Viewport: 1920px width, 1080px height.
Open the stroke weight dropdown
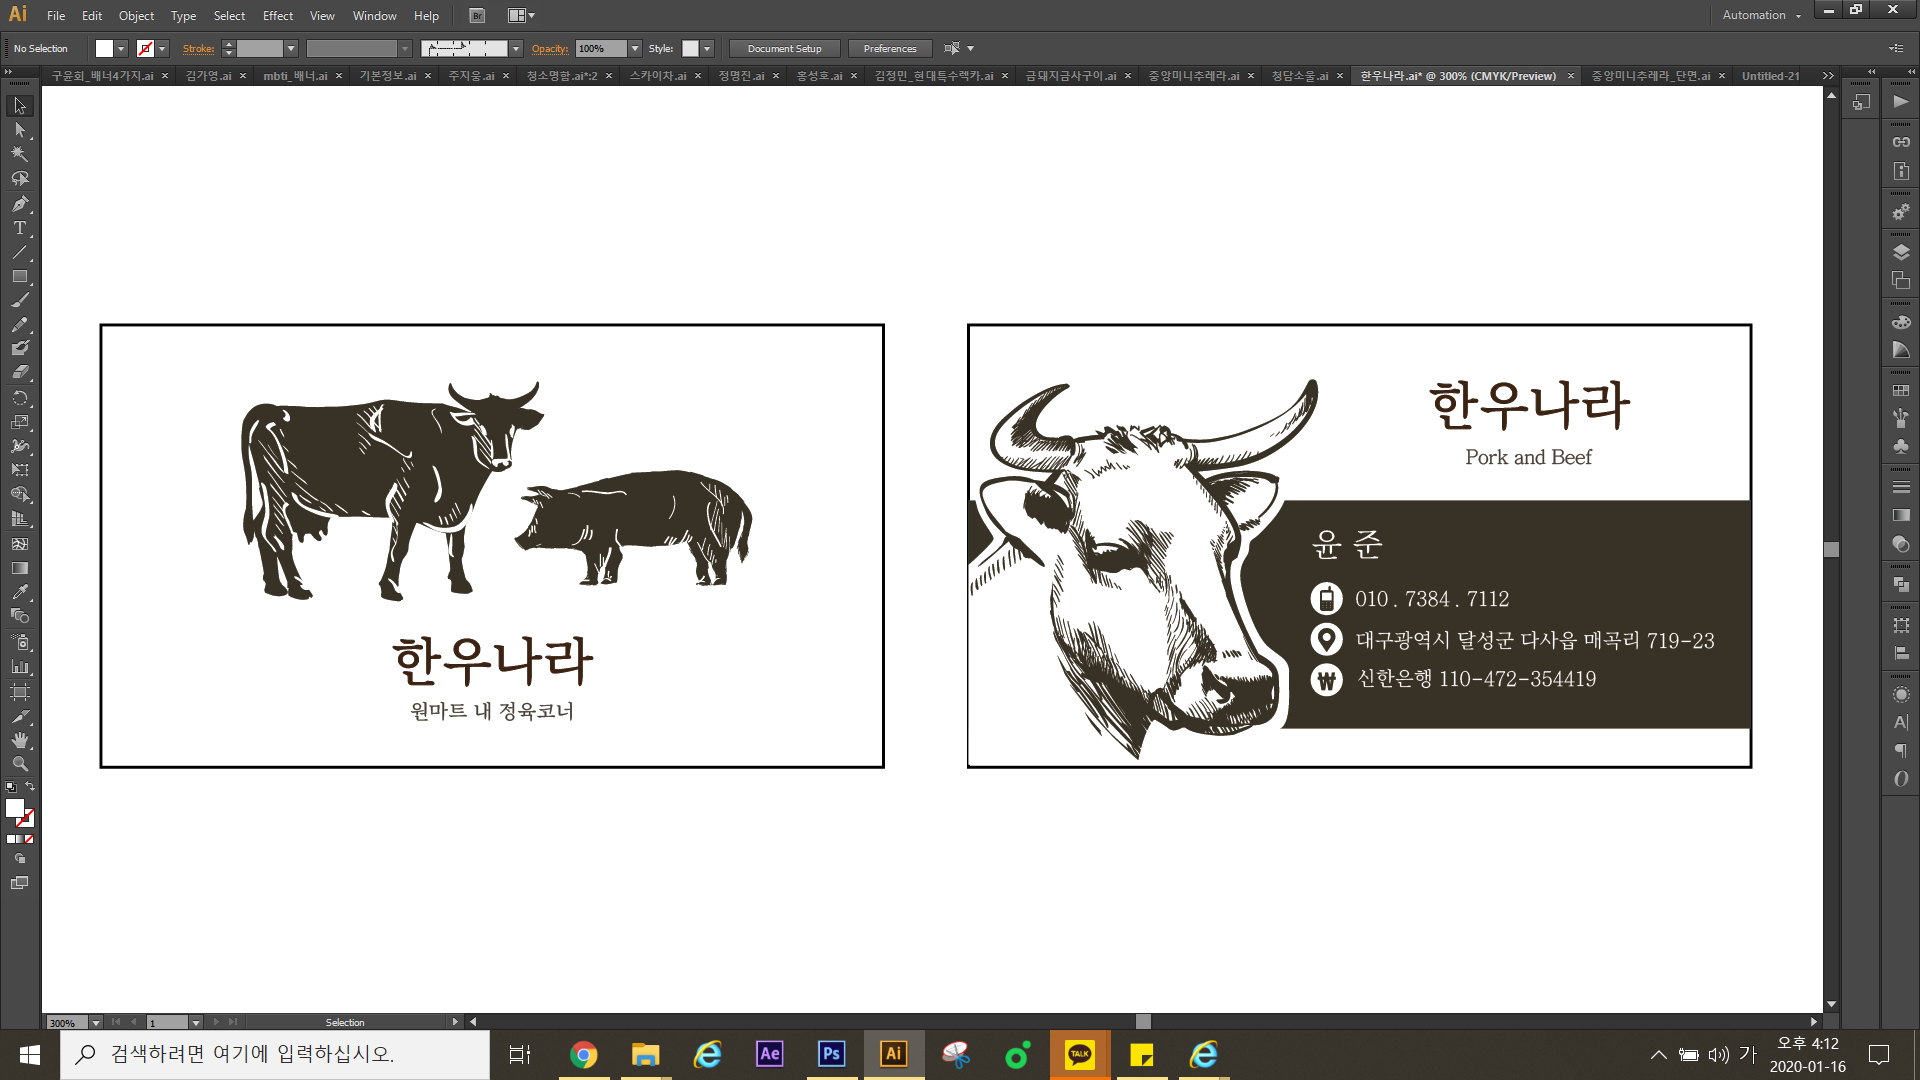tap(291, 49)
